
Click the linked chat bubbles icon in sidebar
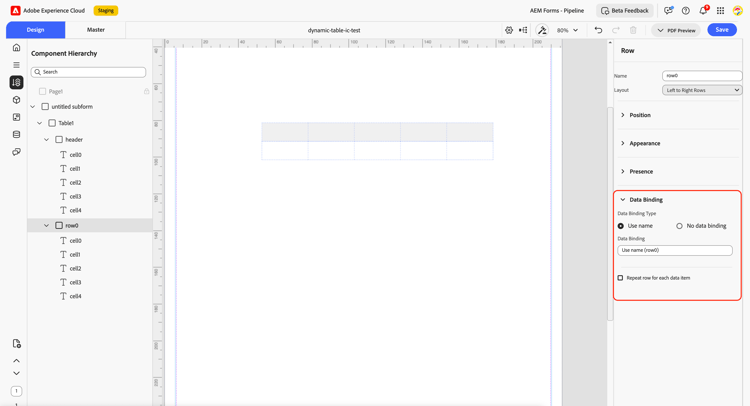pyautogui.click(x=16, y=152)
